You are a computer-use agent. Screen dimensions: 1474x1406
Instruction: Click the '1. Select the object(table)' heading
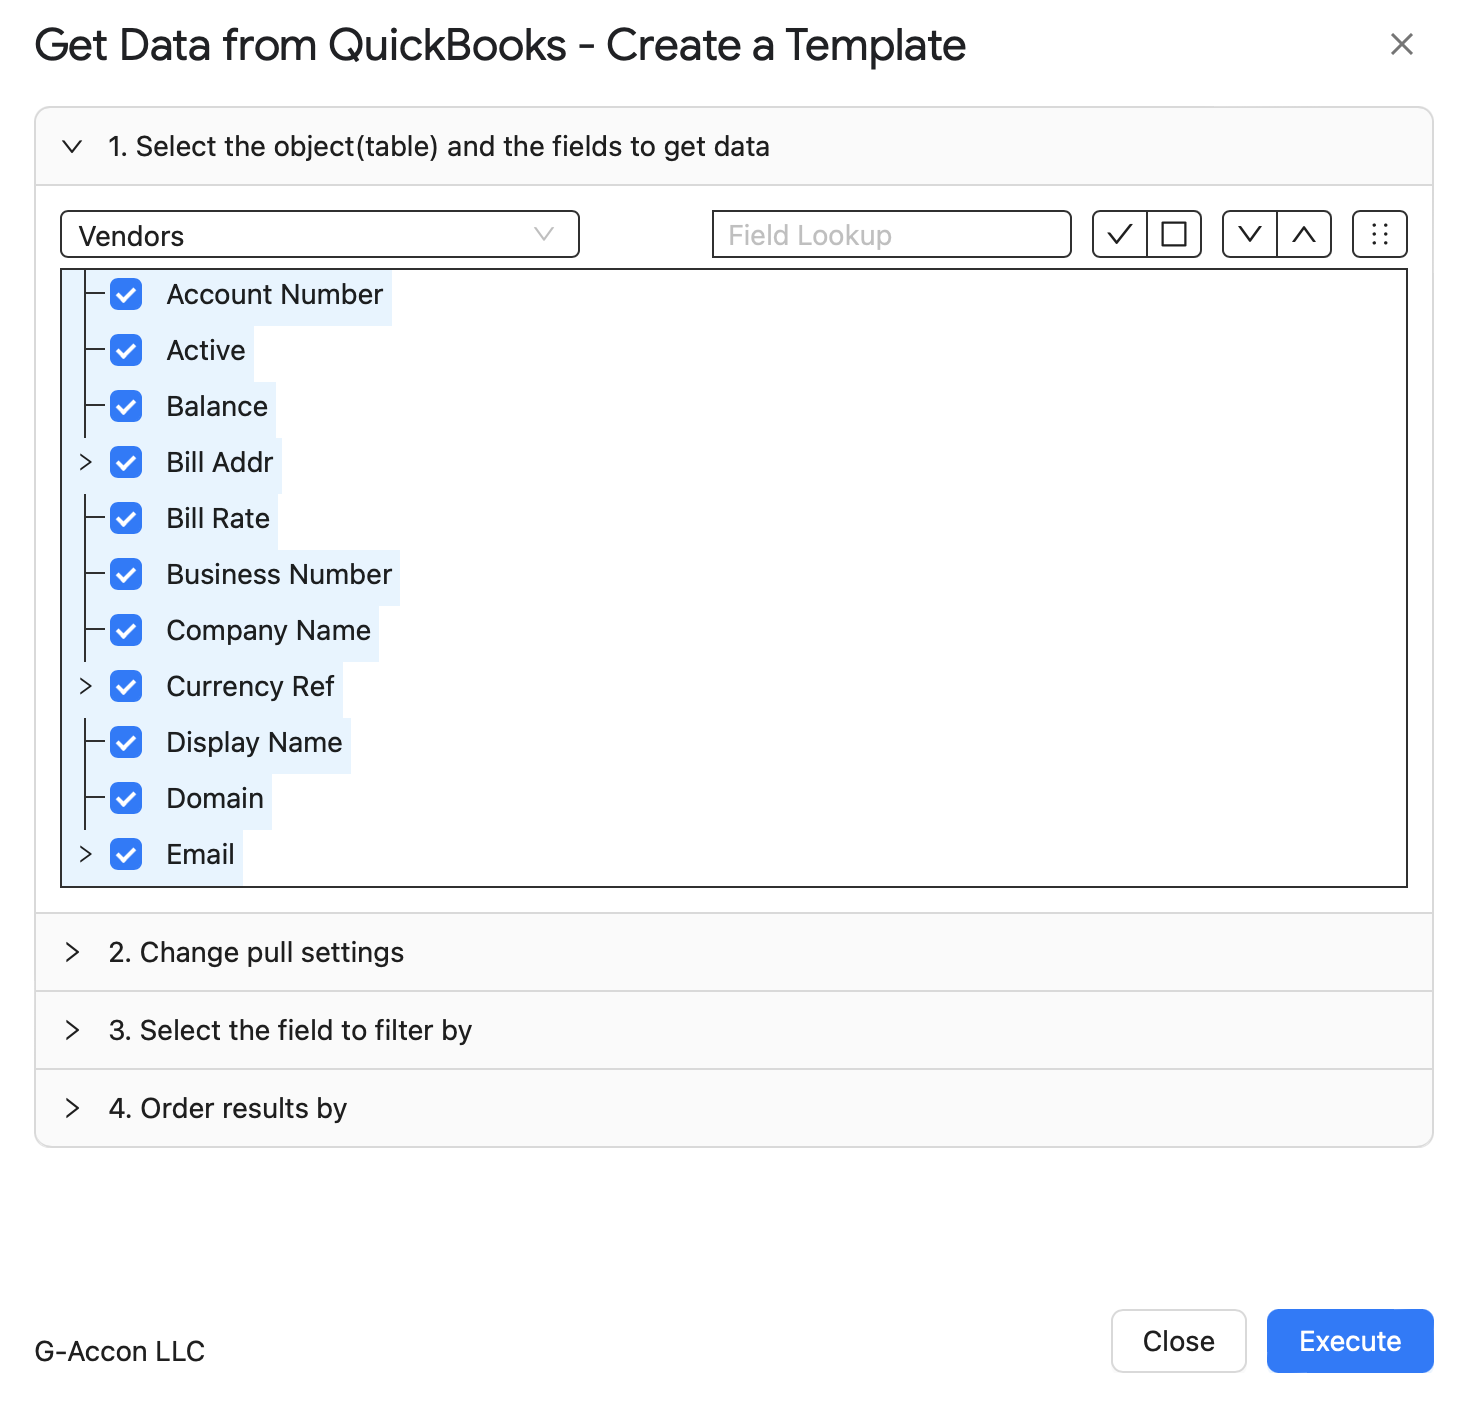(x=439, y=146)
